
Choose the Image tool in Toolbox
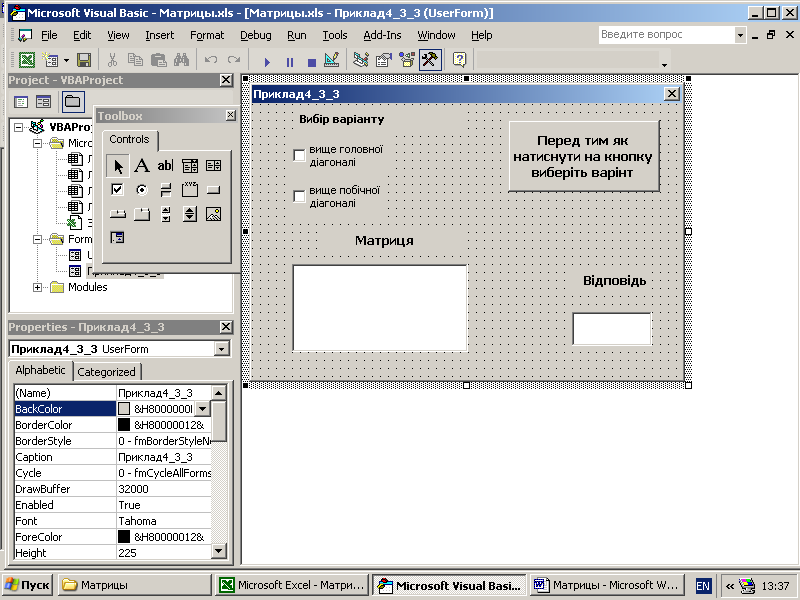point(213,214)
